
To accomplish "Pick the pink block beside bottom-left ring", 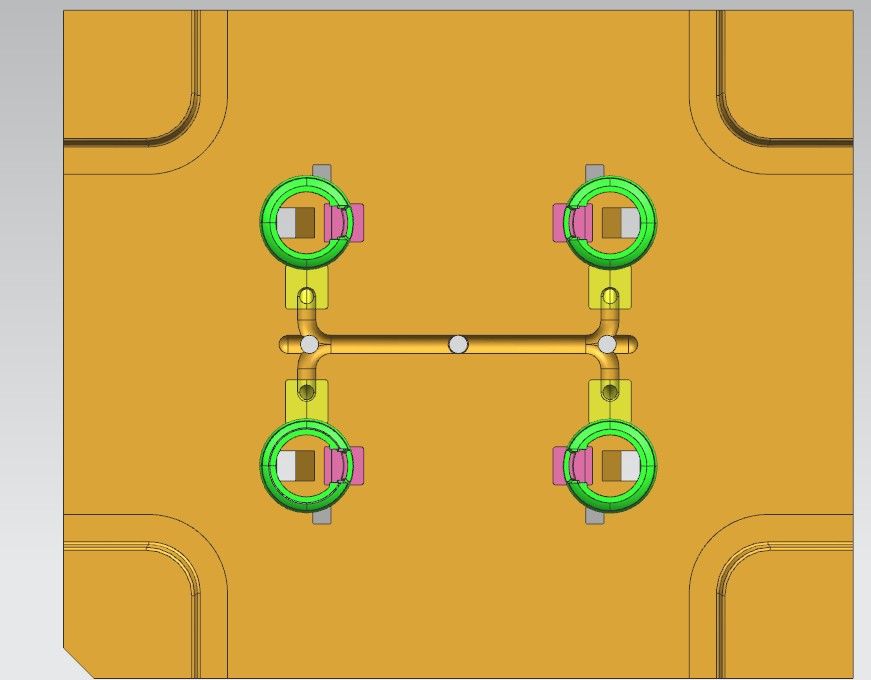I will (357, 465).
